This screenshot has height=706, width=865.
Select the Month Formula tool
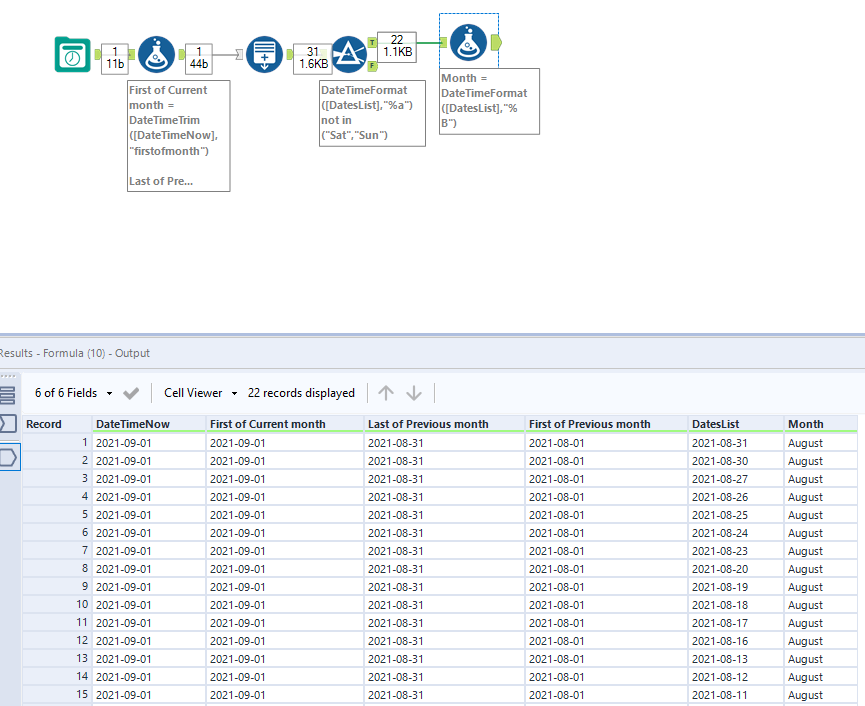[x=468, y=42]
